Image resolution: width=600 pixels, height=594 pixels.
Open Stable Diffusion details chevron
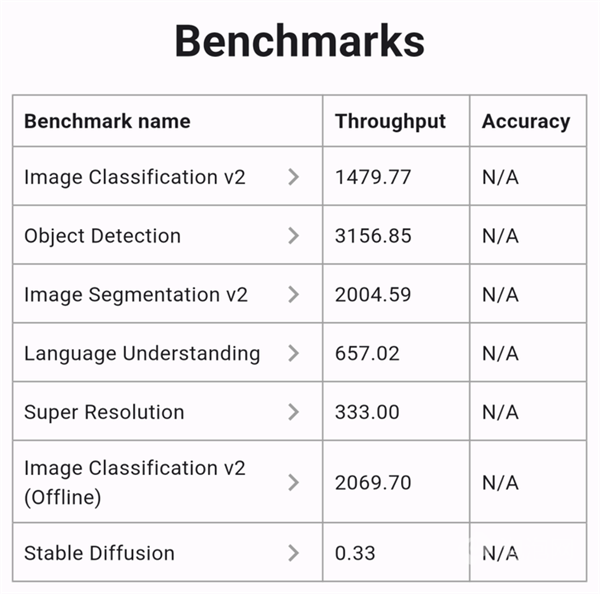293,553
